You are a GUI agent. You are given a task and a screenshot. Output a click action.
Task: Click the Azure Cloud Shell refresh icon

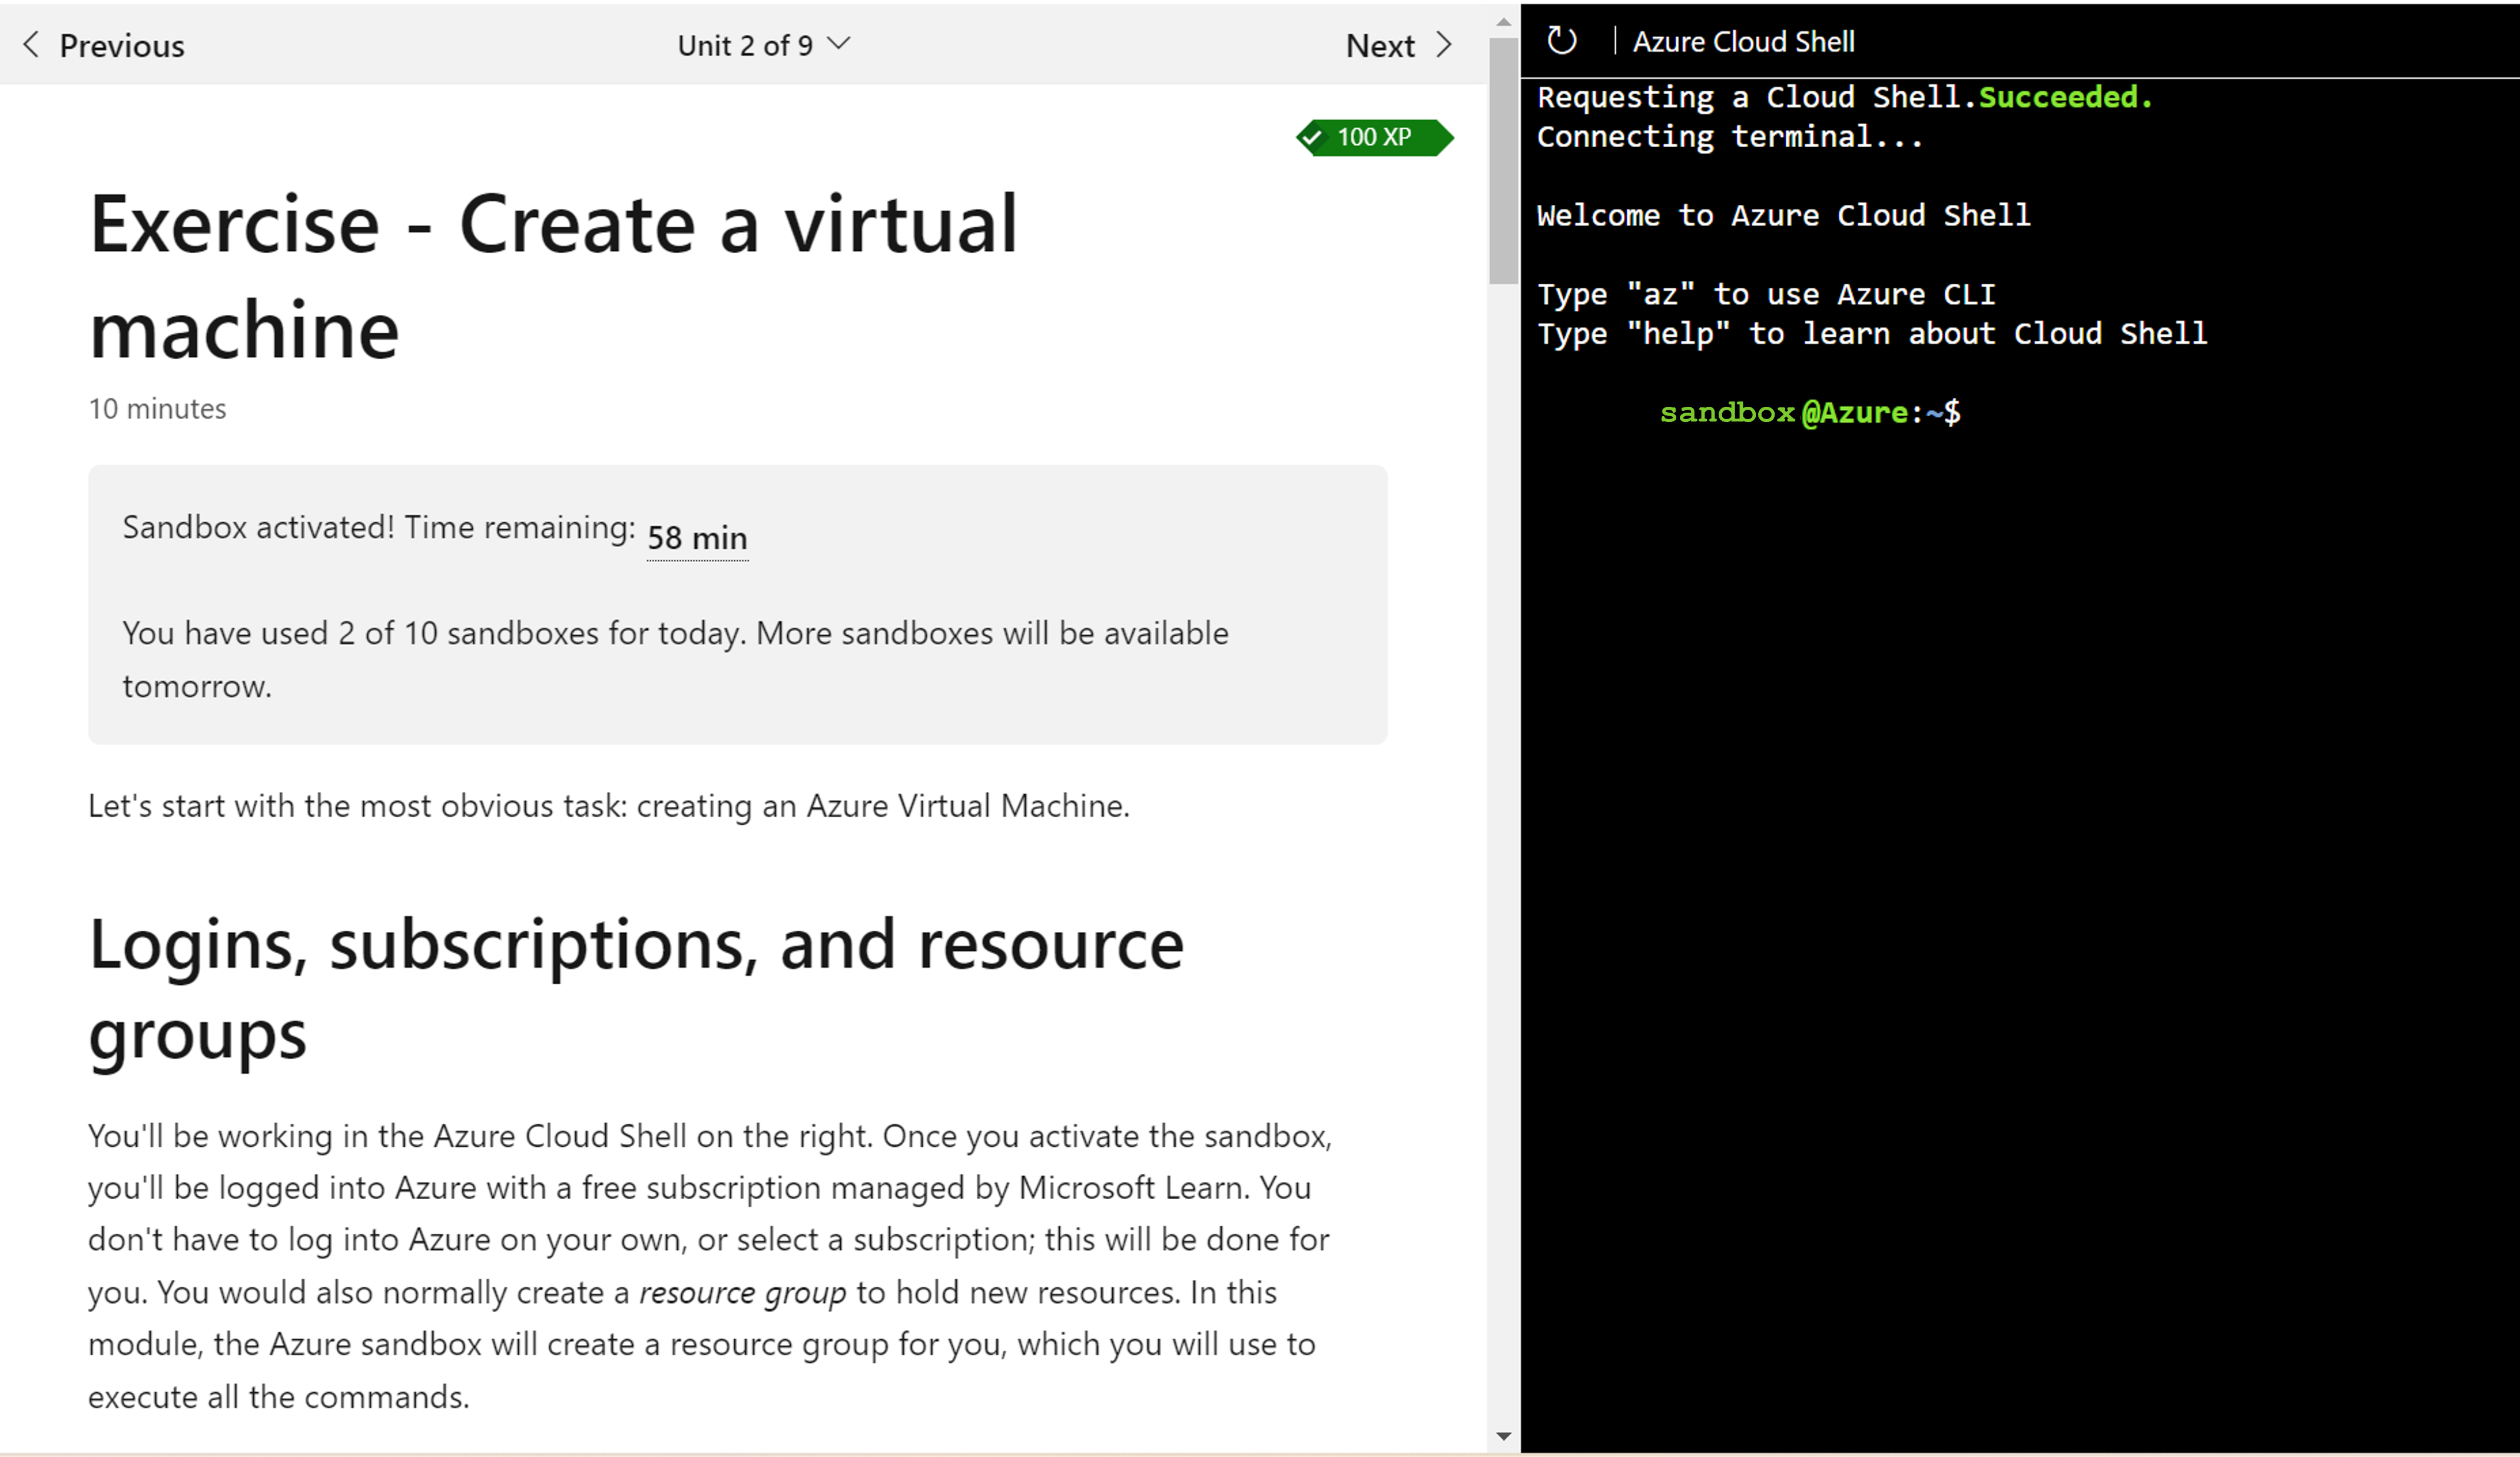click(1559, 40)
